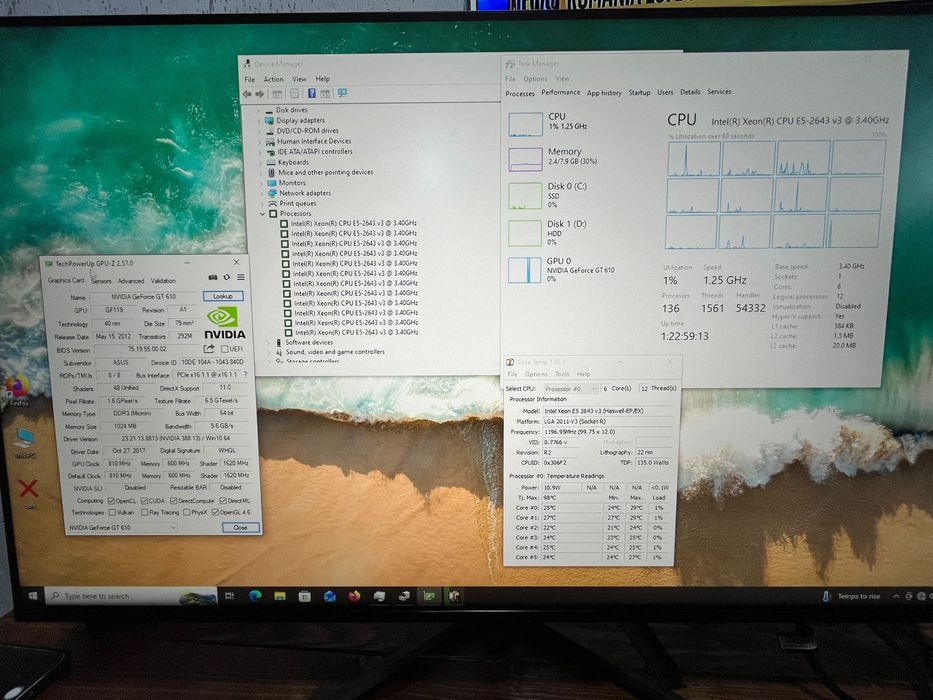Toggle the PhysX checkbox

coord(187,512)
